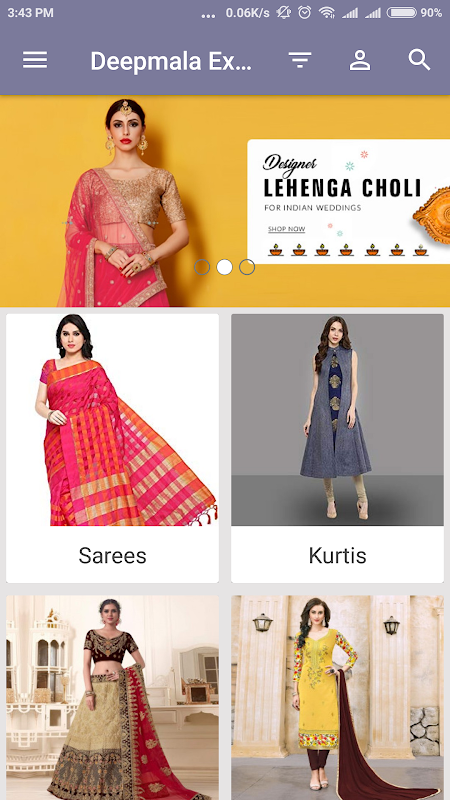Select the third carousel dot indicator

[247, 267]
